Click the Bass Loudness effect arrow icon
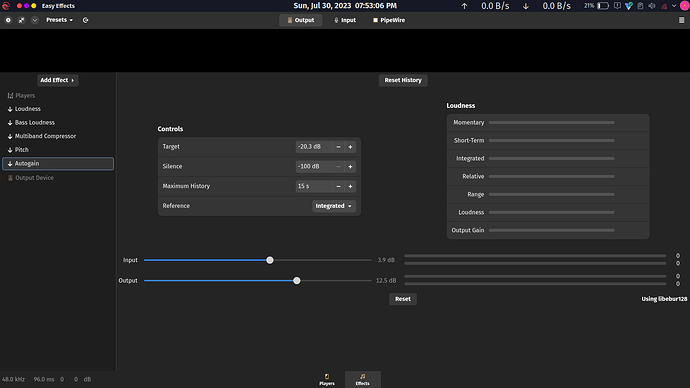690x388 pixels. pyautogui.click(x=10, y=123)
